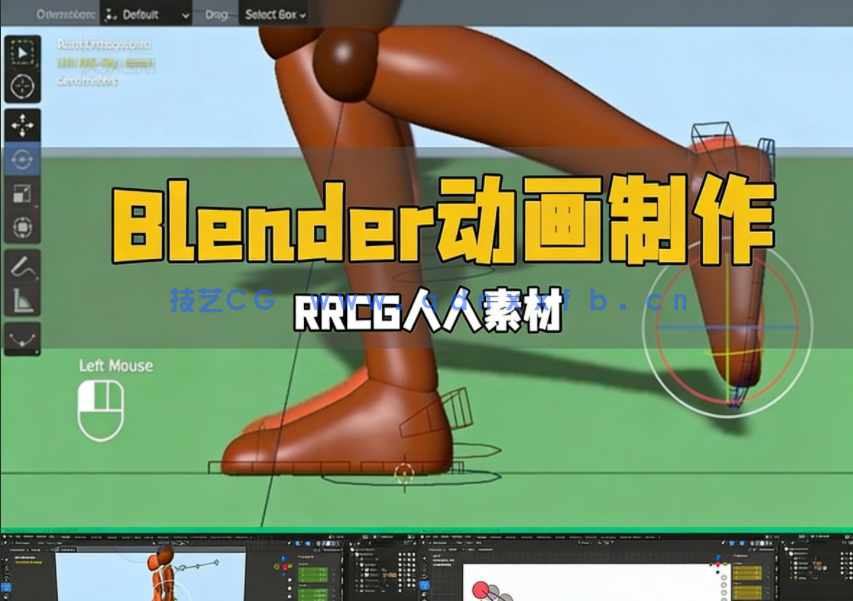Click the Left Mouse instruction label
This screenshot has width=853, height=601.
pos(117,366)
